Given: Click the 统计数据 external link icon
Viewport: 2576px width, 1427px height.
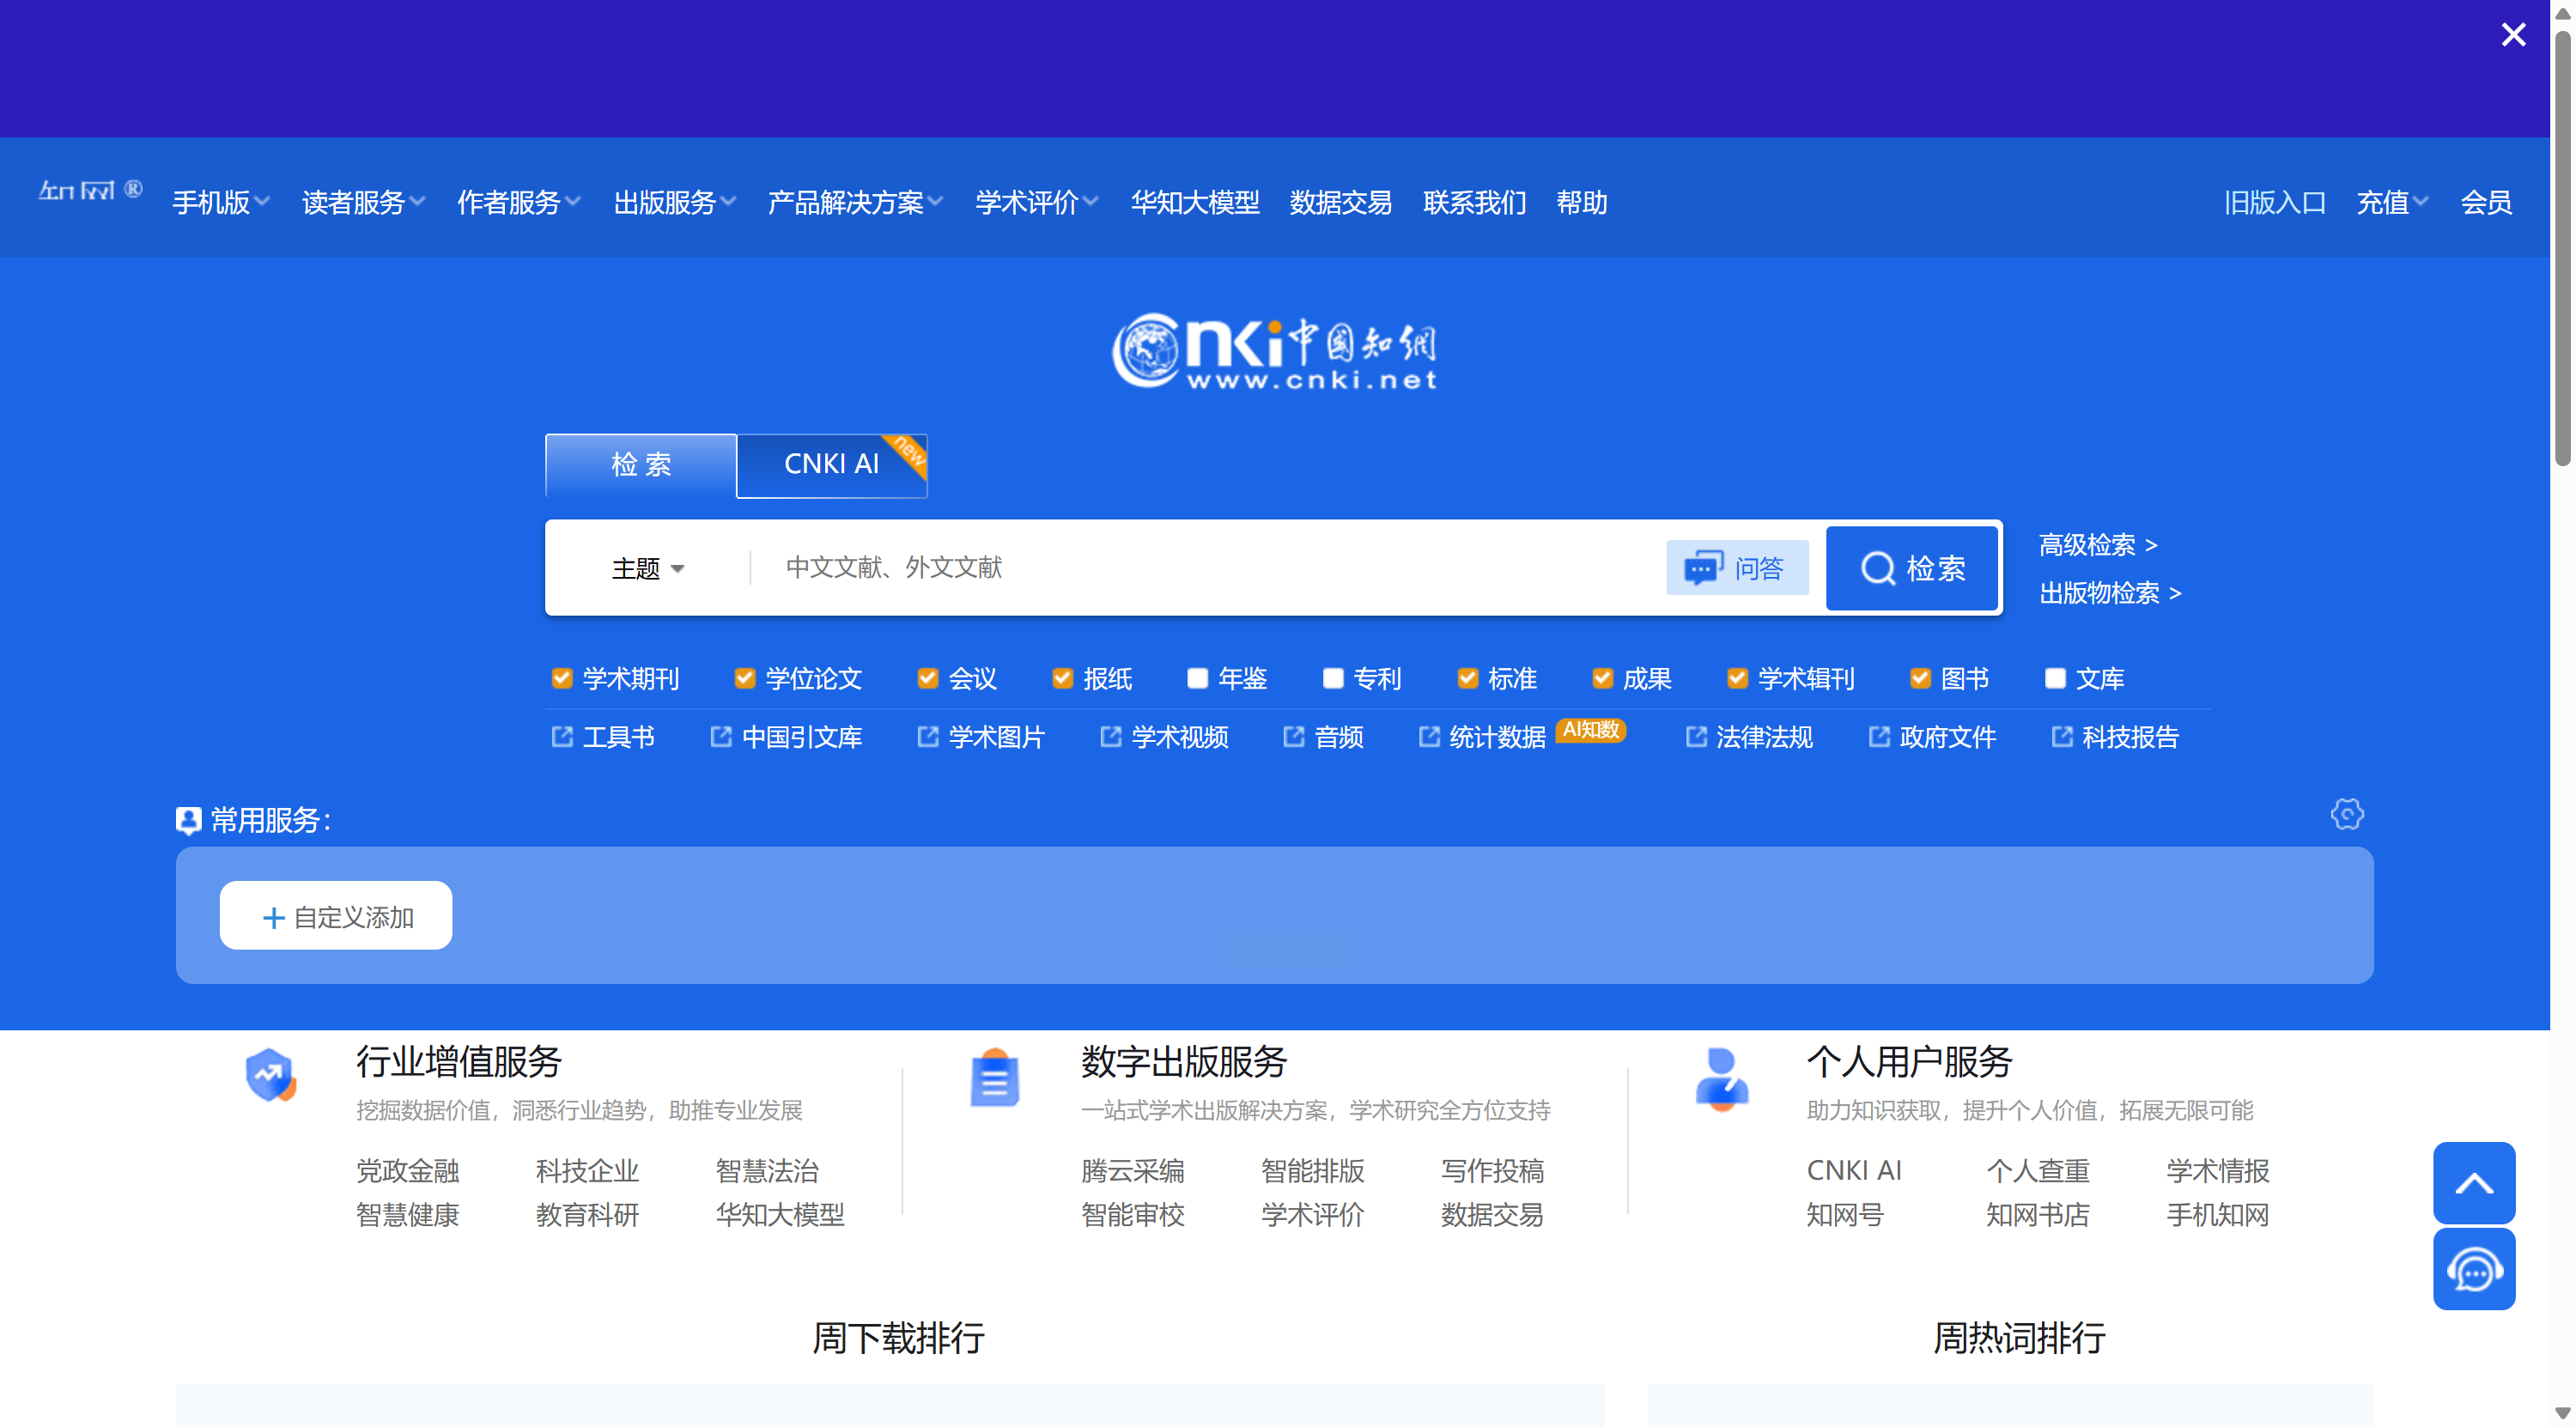Looking at the screenshot, I should click(1429, 737).
